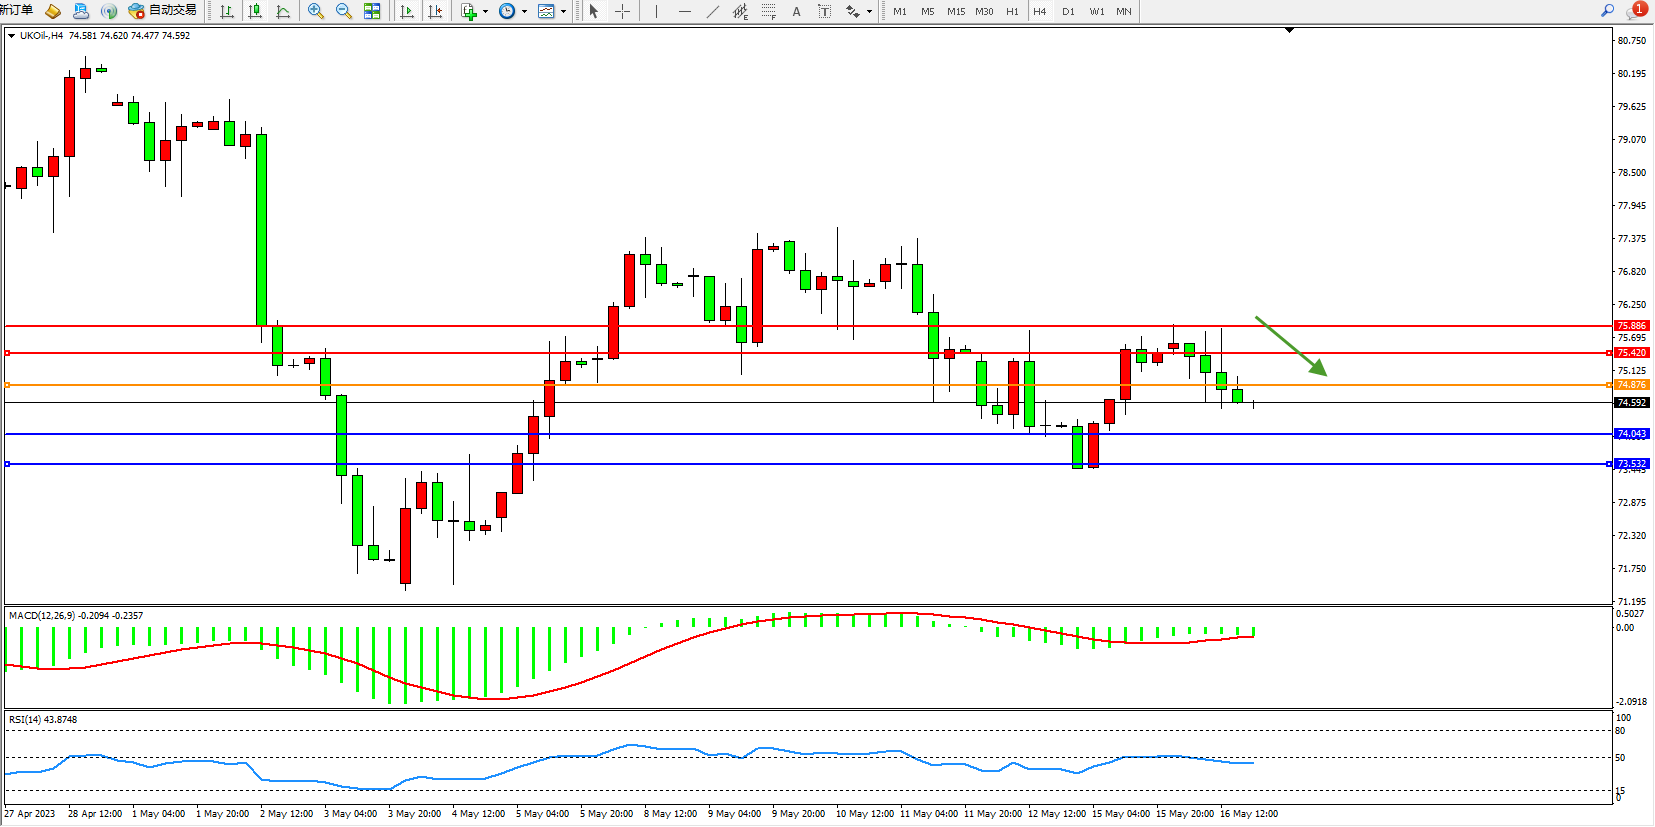Toggle AutoTrading (自动交易) button
The image size is (1655, 827).
pyautogui.click(x=163, y=11)
